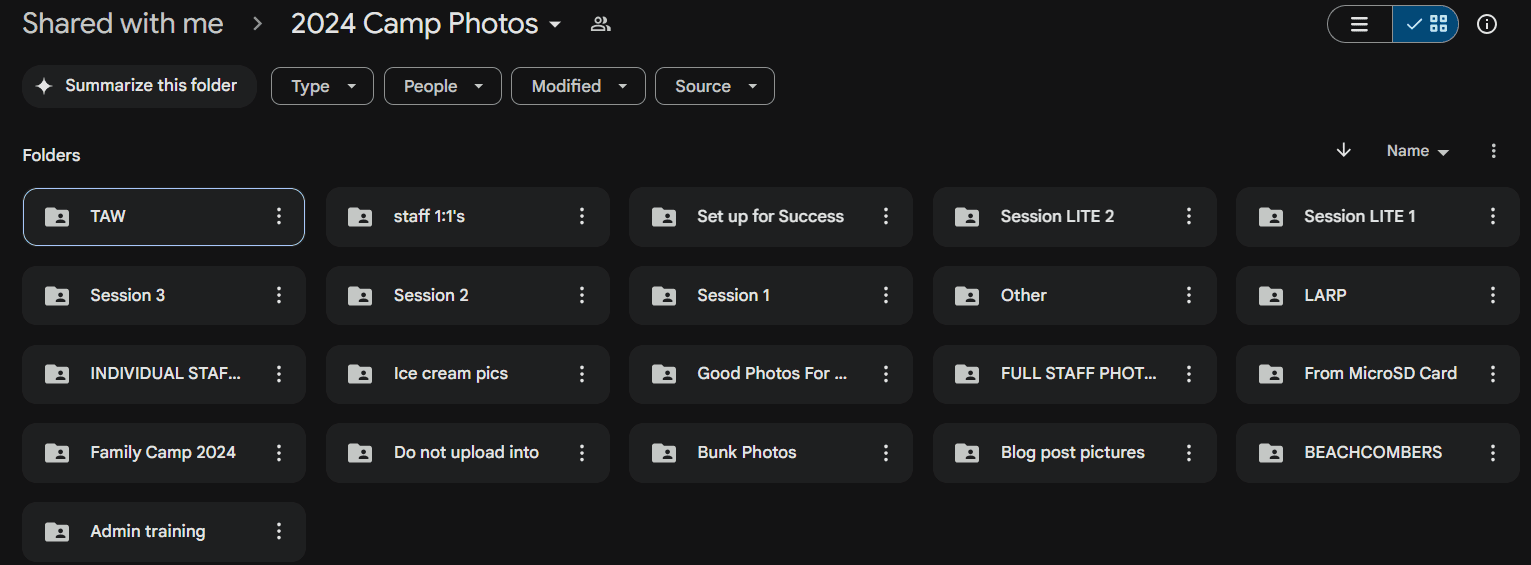Go to Shared with me breadcrumb
Image resolution: width=1531 pixels, height=565 pixels.
click(123, 25)
